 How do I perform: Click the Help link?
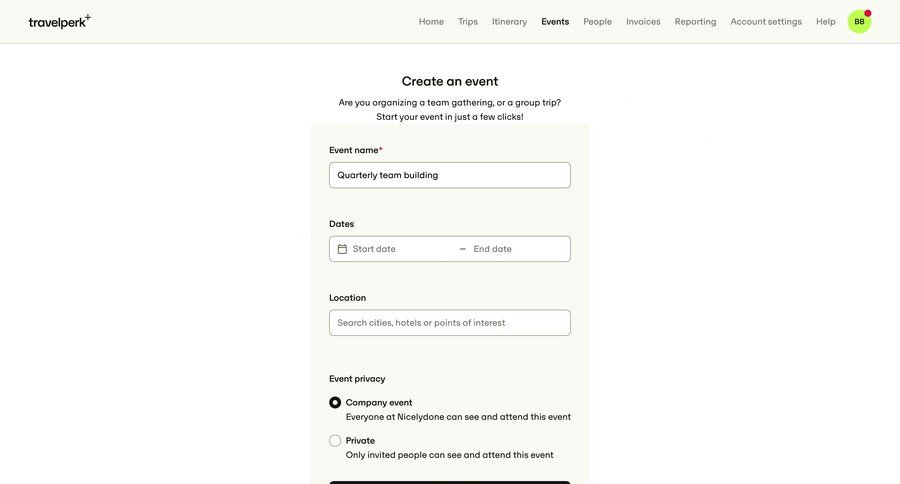(826, 22)
